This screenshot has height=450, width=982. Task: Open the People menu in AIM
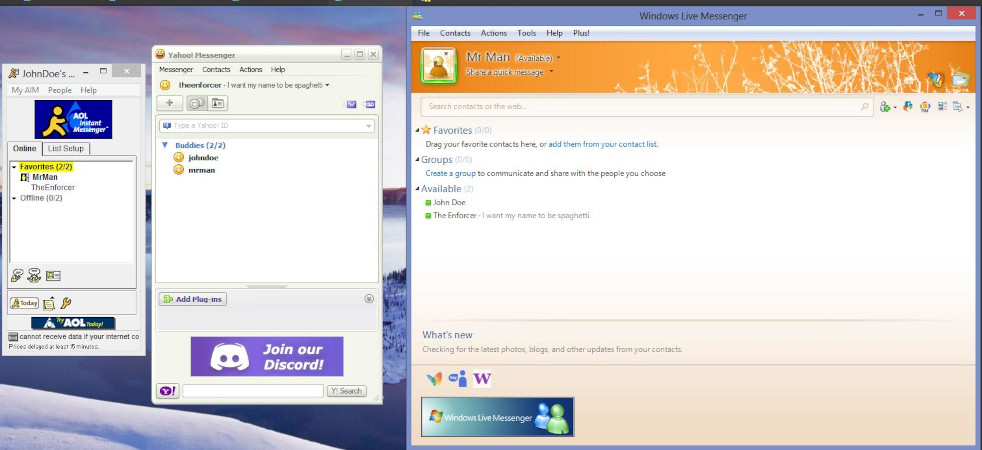pyautogui.click(x=60, y=90)
